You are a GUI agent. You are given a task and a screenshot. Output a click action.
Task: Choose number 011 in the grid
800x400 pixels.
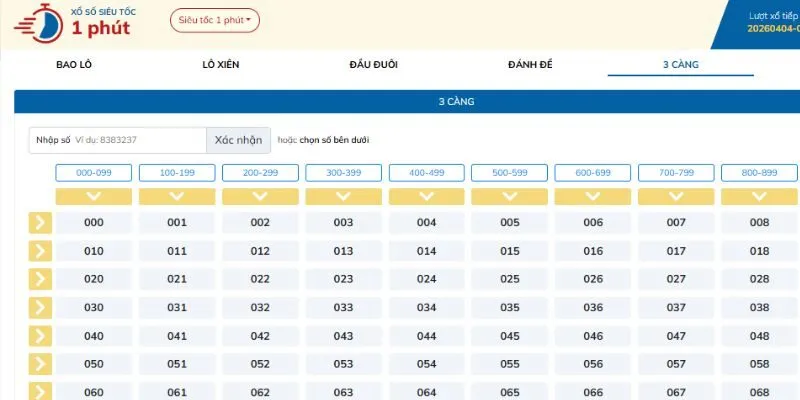click(x=177, y=251)
